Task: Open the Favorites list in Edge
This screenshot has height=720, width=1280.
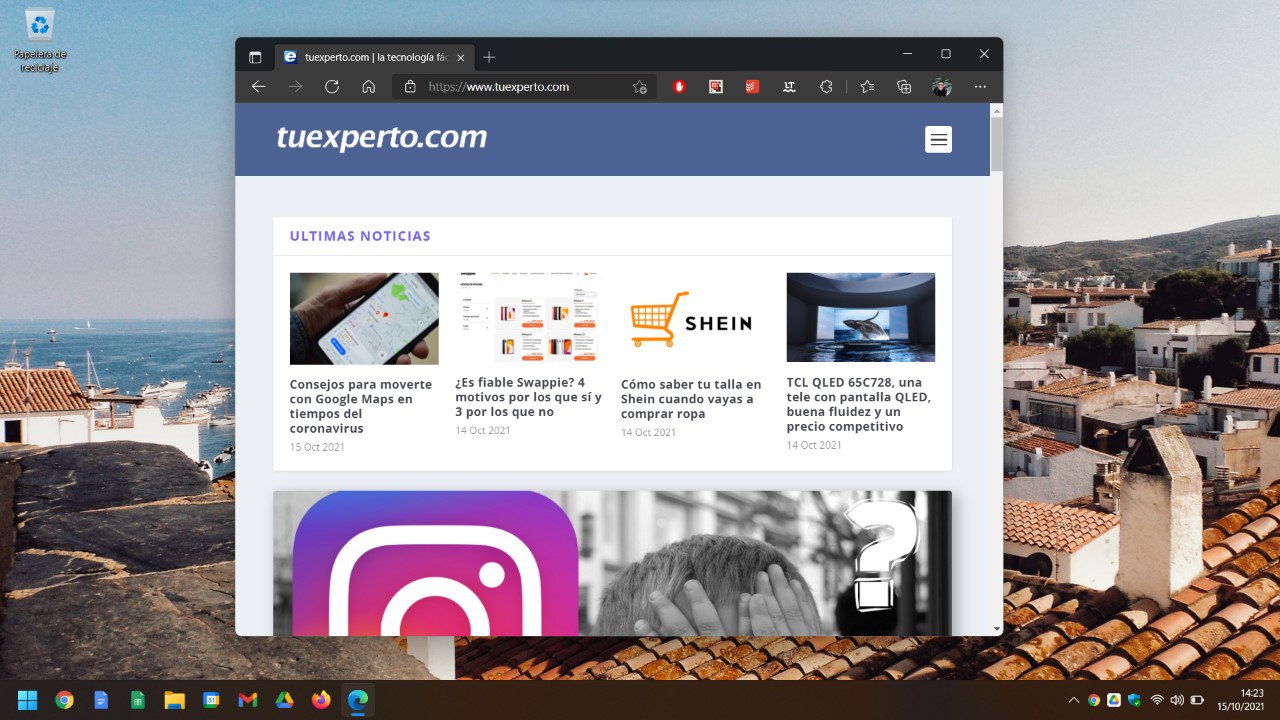Action: [x=867, y=87]
